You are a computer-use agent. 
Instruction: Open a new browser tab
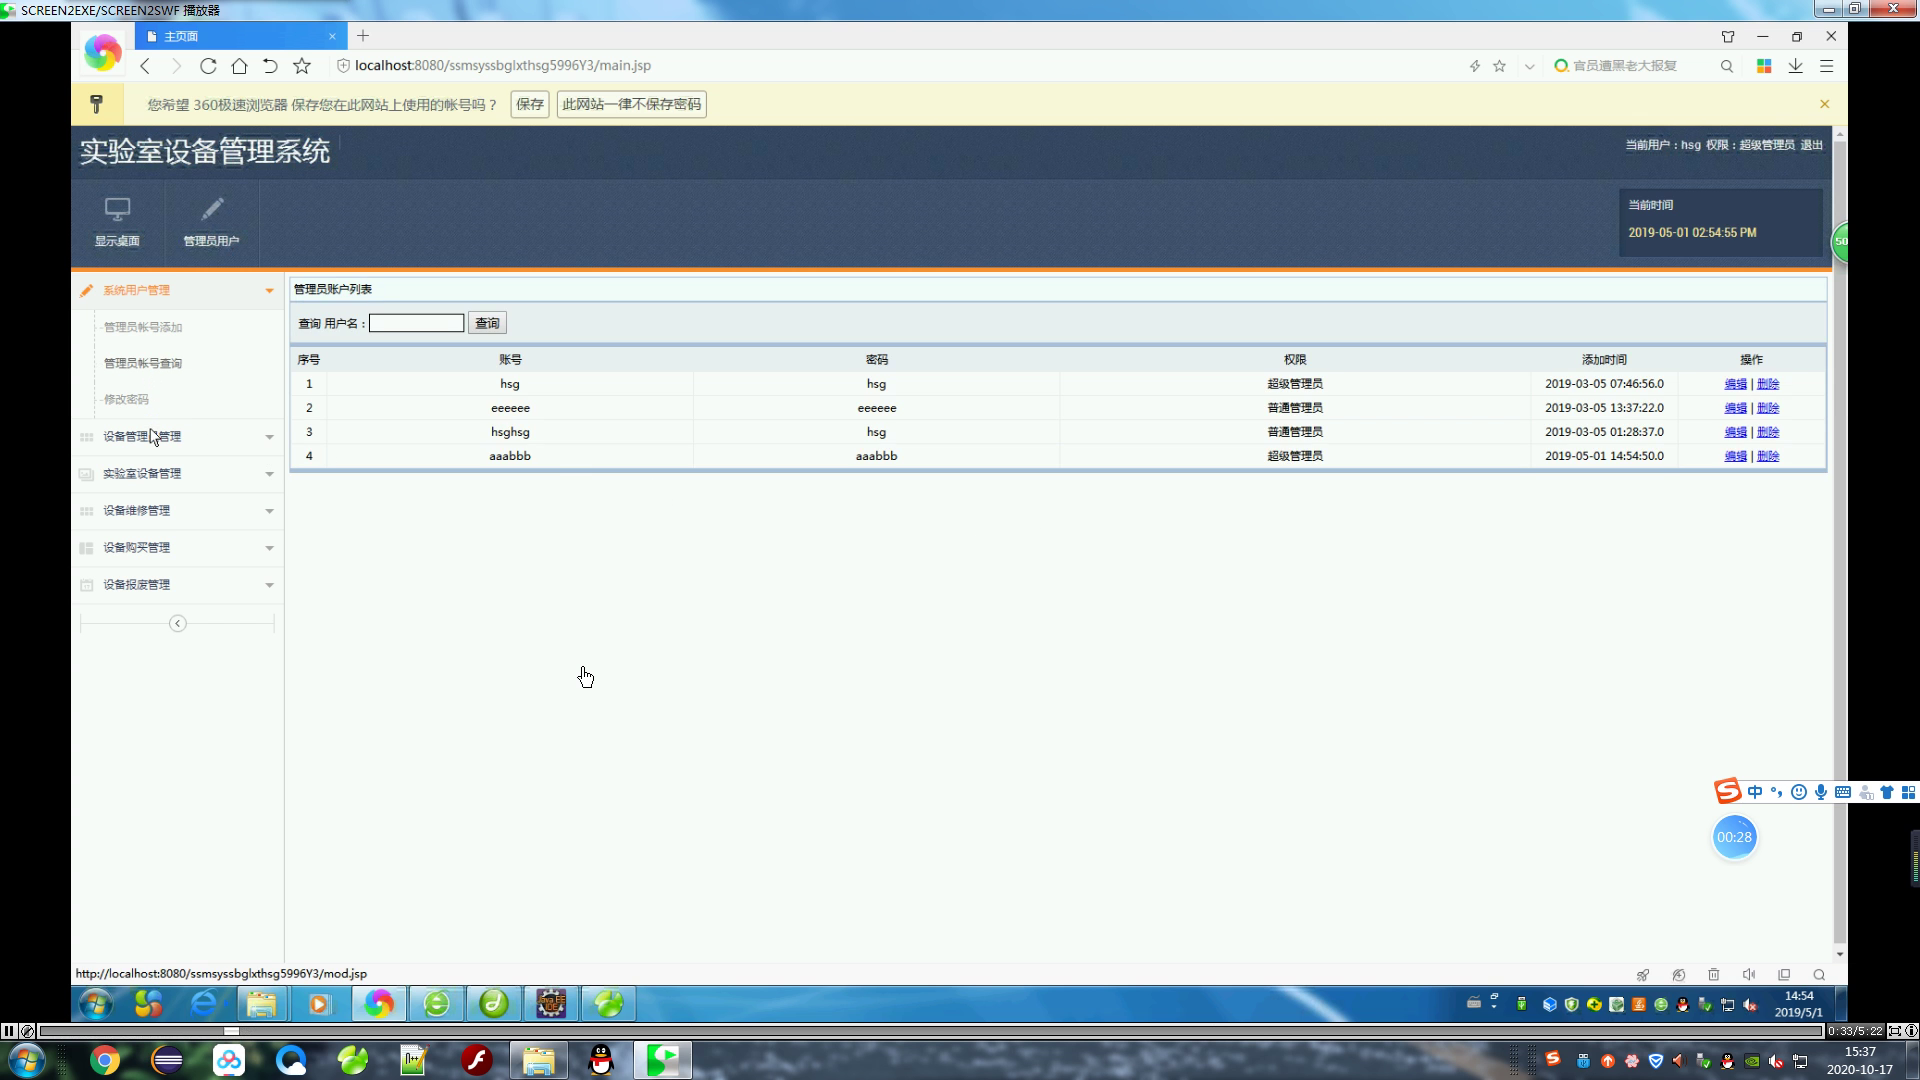click(363, 36)
